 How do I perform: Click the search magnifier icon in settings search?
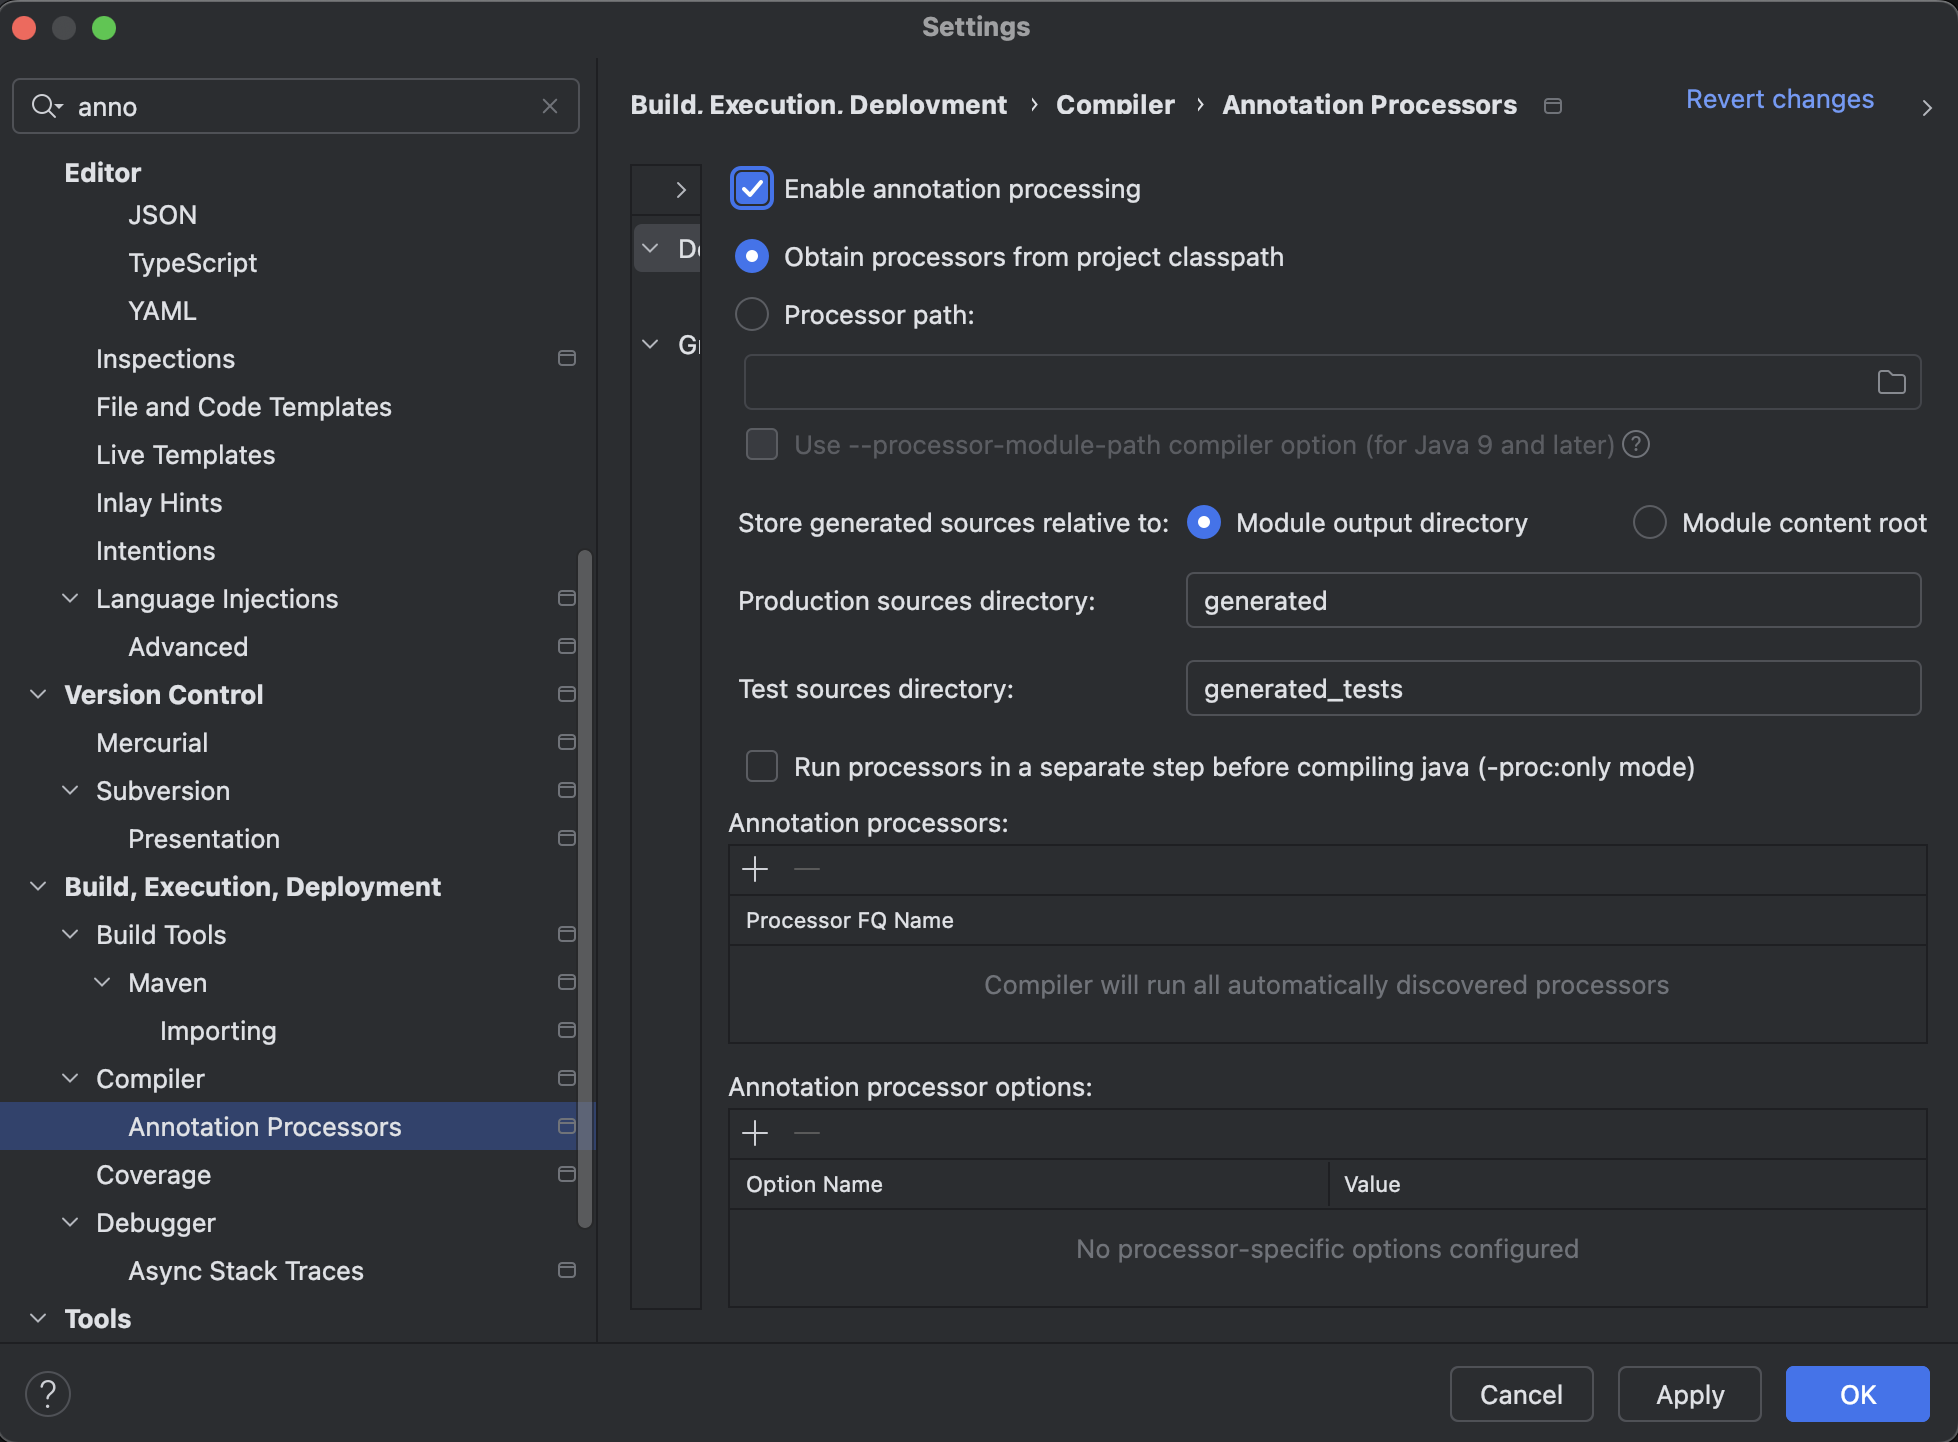45,106
